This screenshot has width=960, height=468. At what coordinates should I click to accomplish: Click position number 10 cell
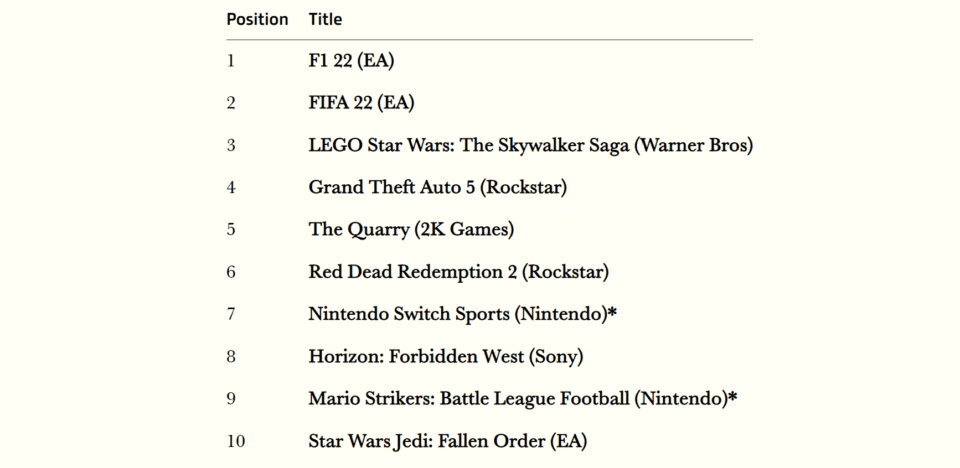(236, 441)
